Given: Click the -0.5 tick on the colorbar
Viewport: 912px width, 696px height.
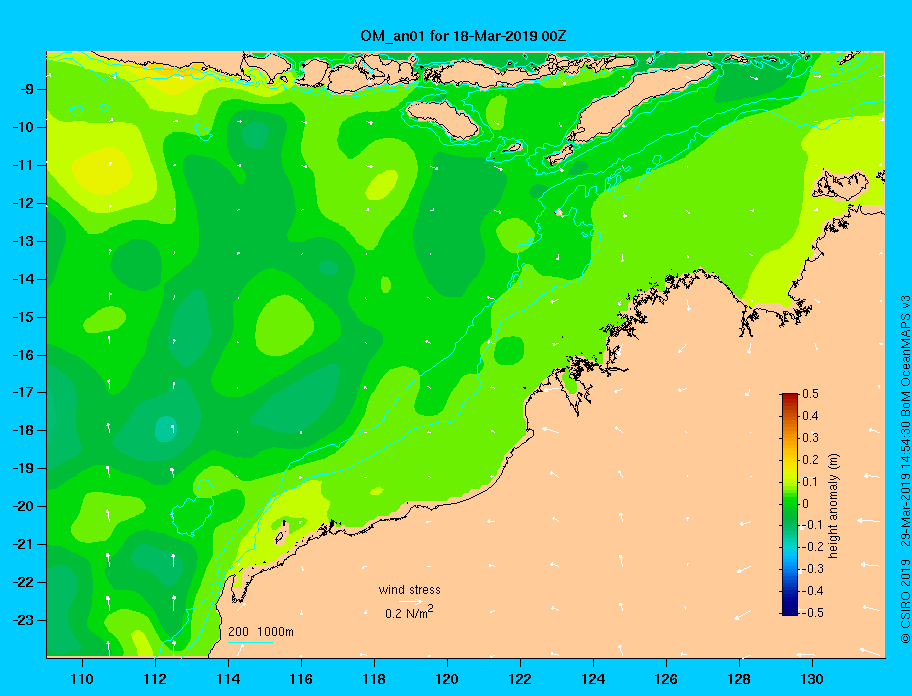Looking at the screenshot, I should 812,613.
